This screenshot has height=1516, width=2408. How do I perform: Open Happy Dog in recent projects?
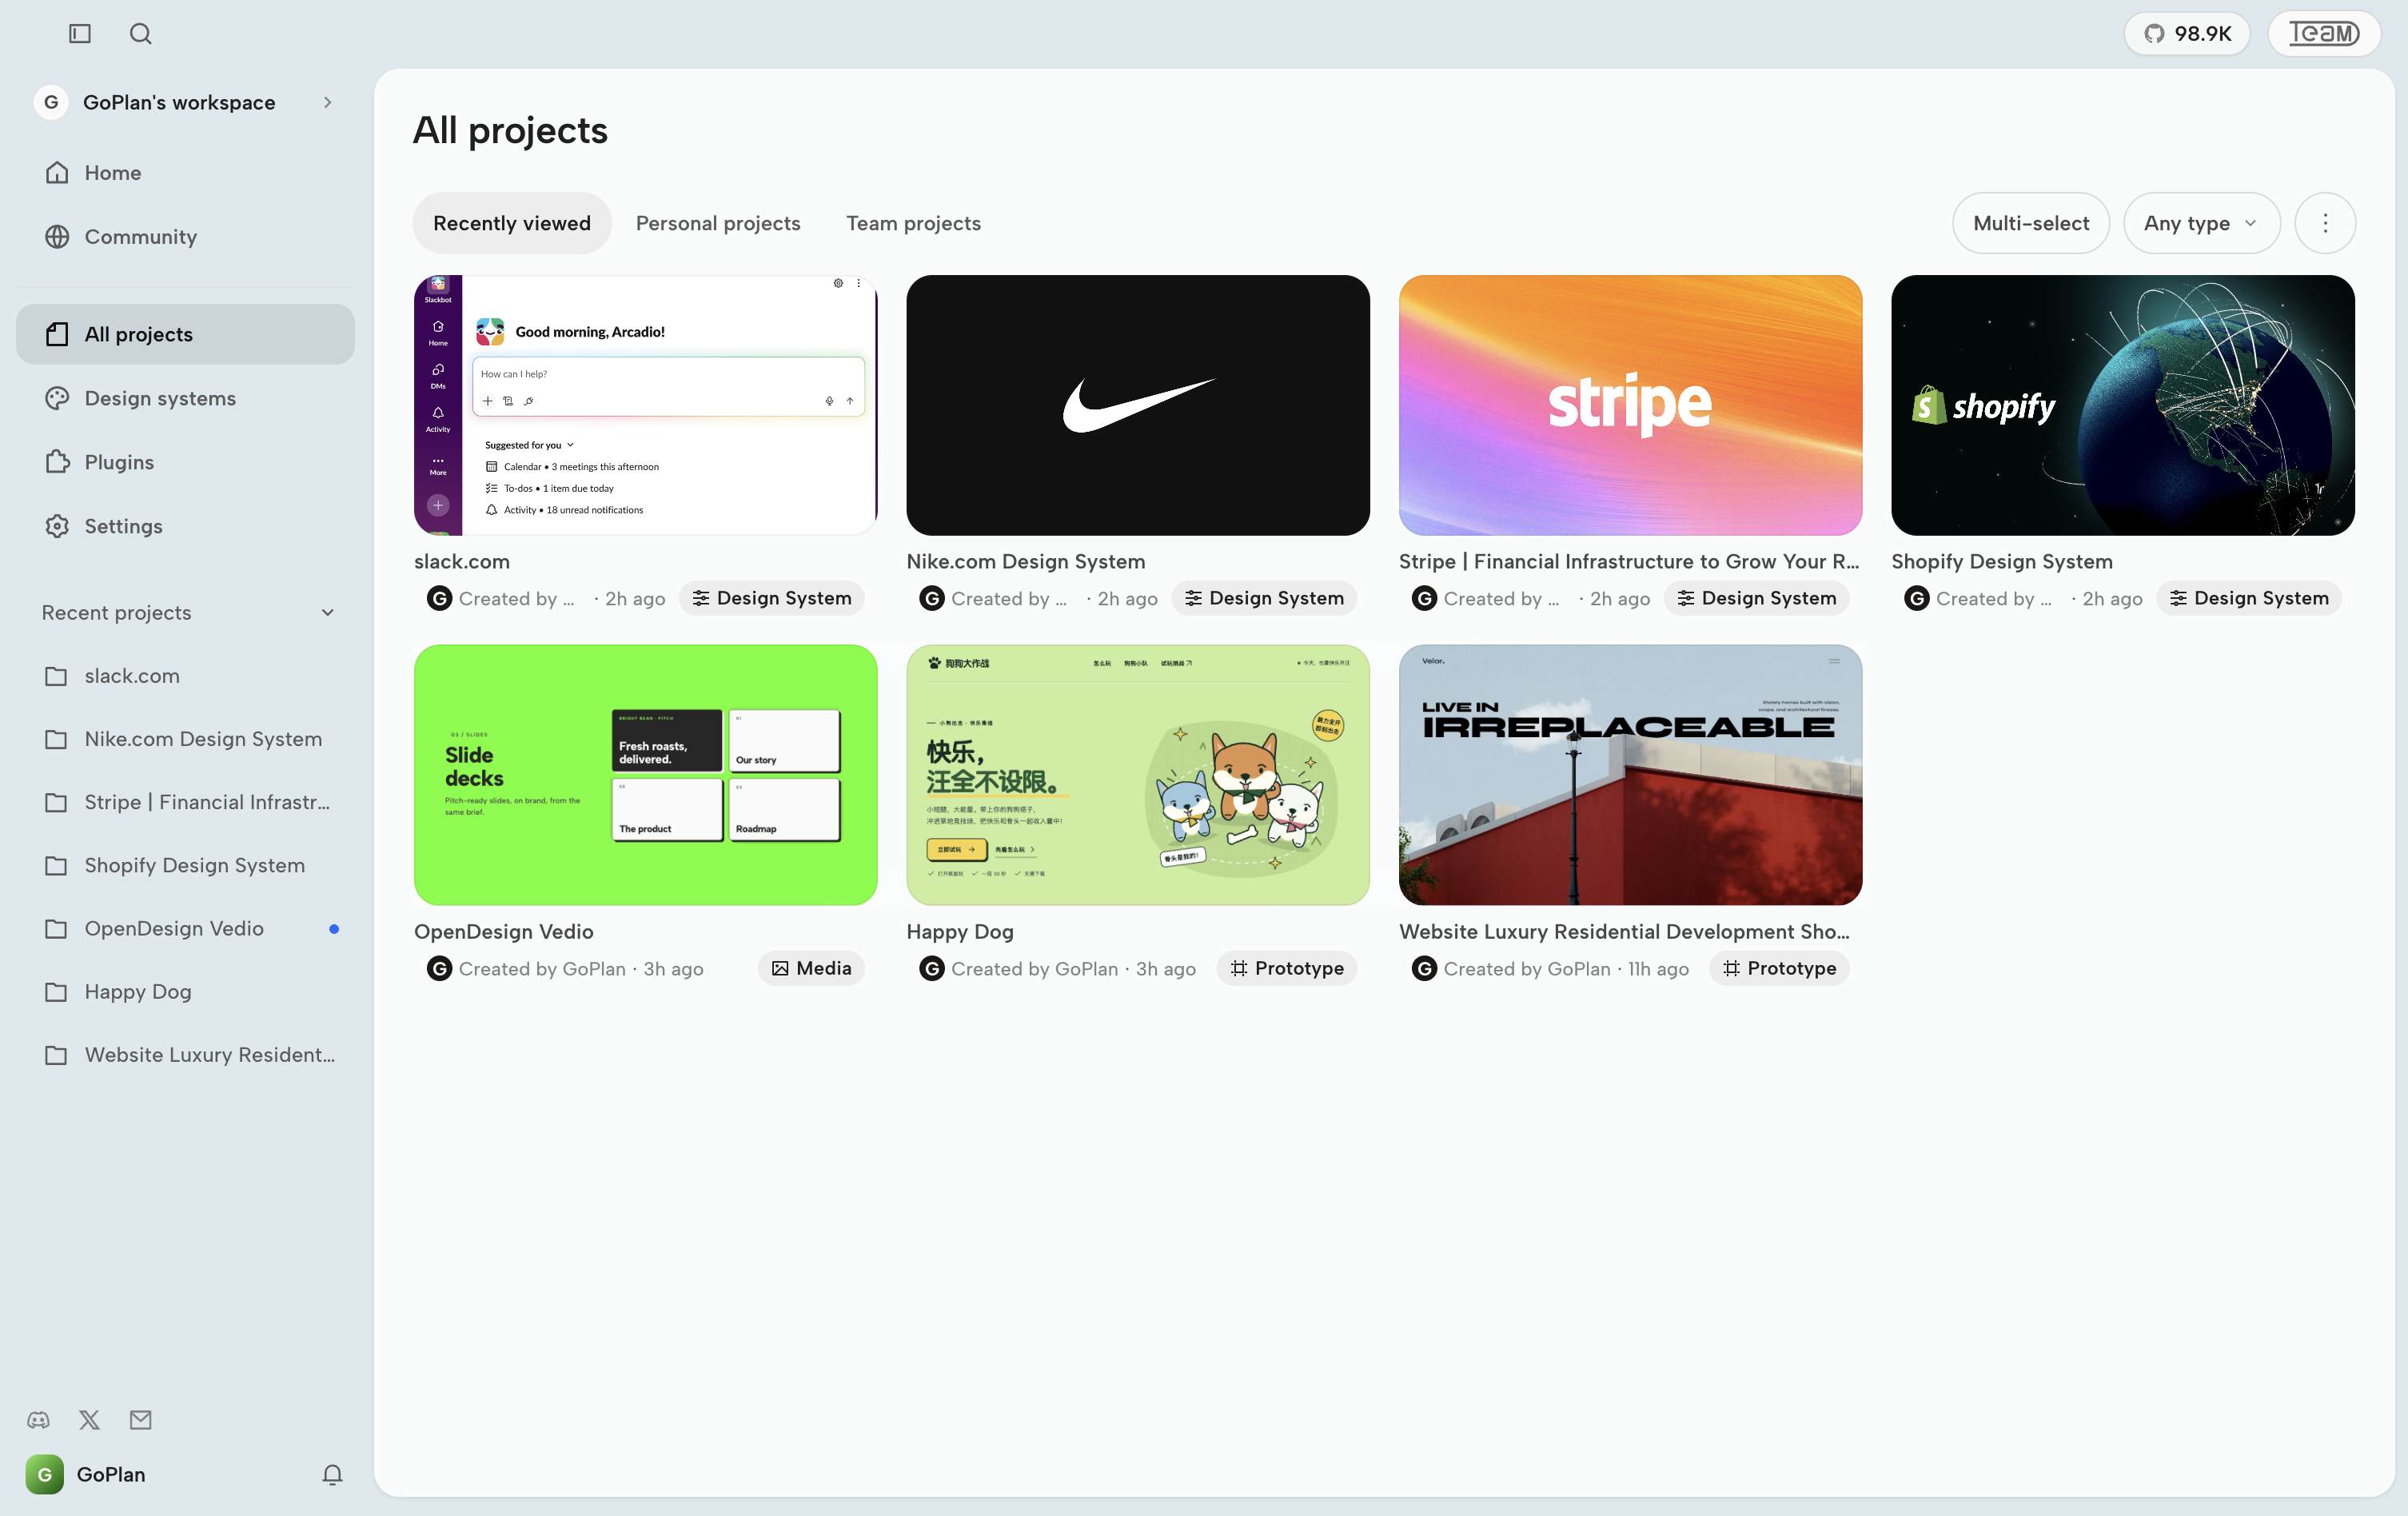point(185,991)
